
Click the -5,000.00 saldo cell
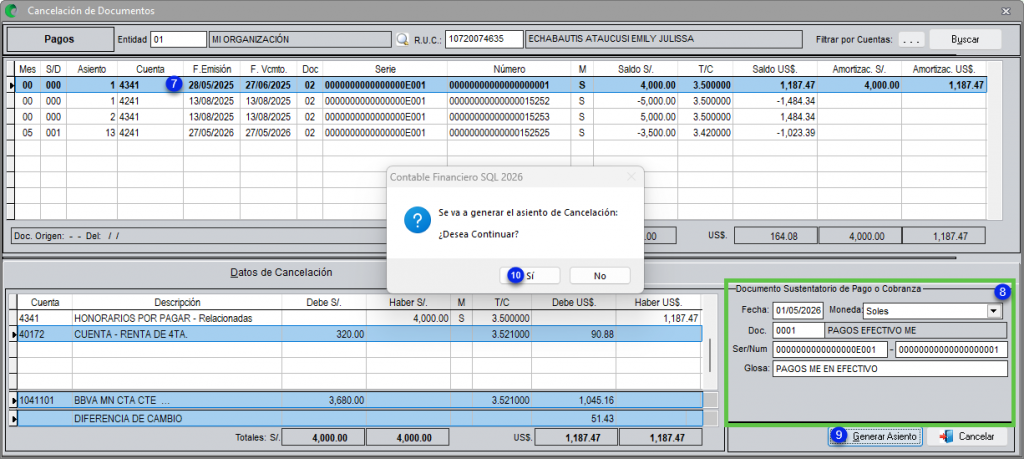tap(635, 101)
